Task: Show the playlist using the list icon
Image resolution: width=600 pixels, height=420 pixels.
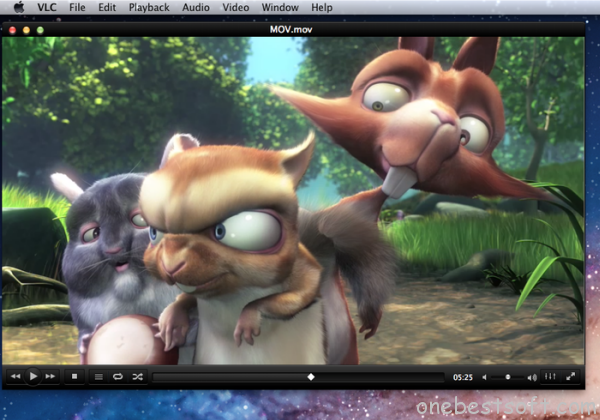Action: pyautogui.click(x=99, y=376)
